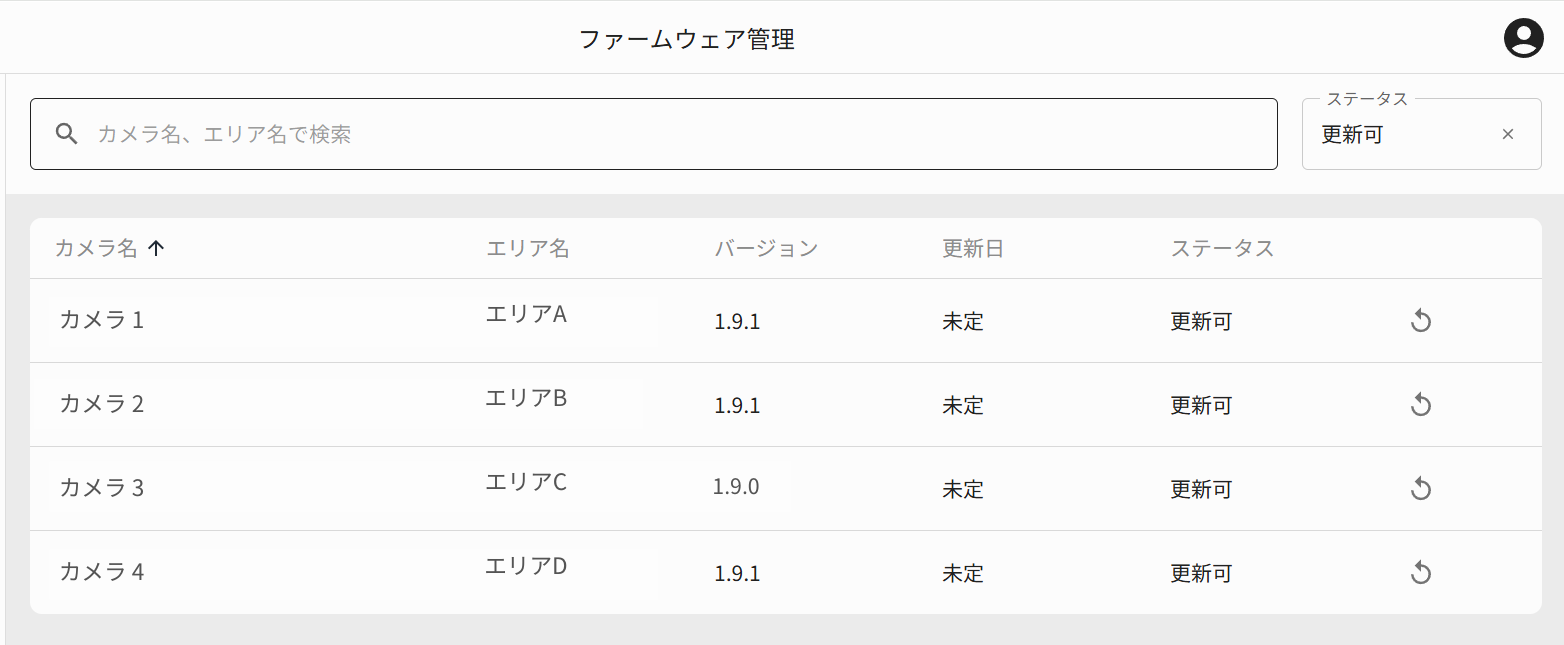Click the restore icon for カメラ 1
The image size is (1564, 645).
point(1421,321)
